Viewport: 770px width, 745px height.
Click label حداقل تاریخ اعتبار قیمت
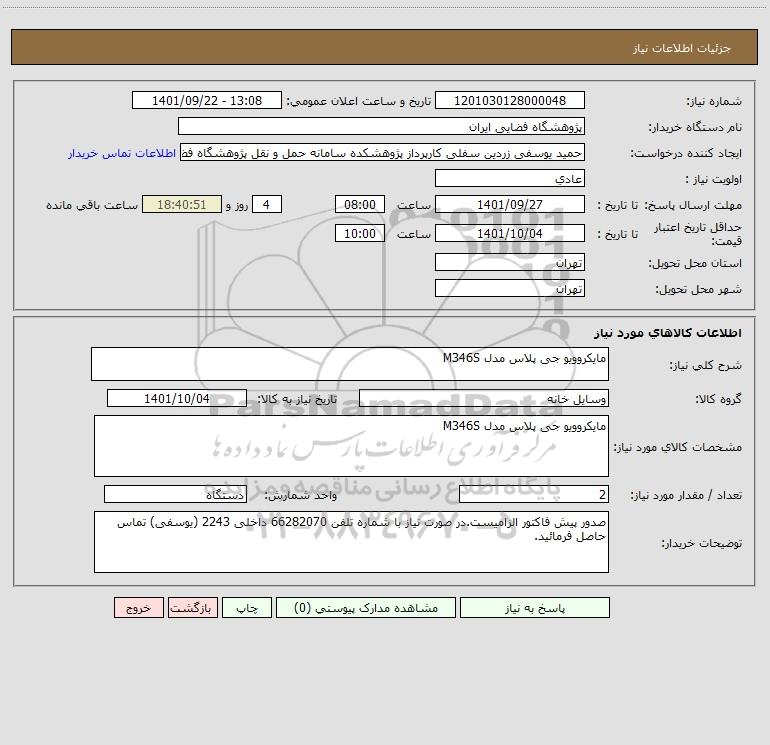(698, 234)
